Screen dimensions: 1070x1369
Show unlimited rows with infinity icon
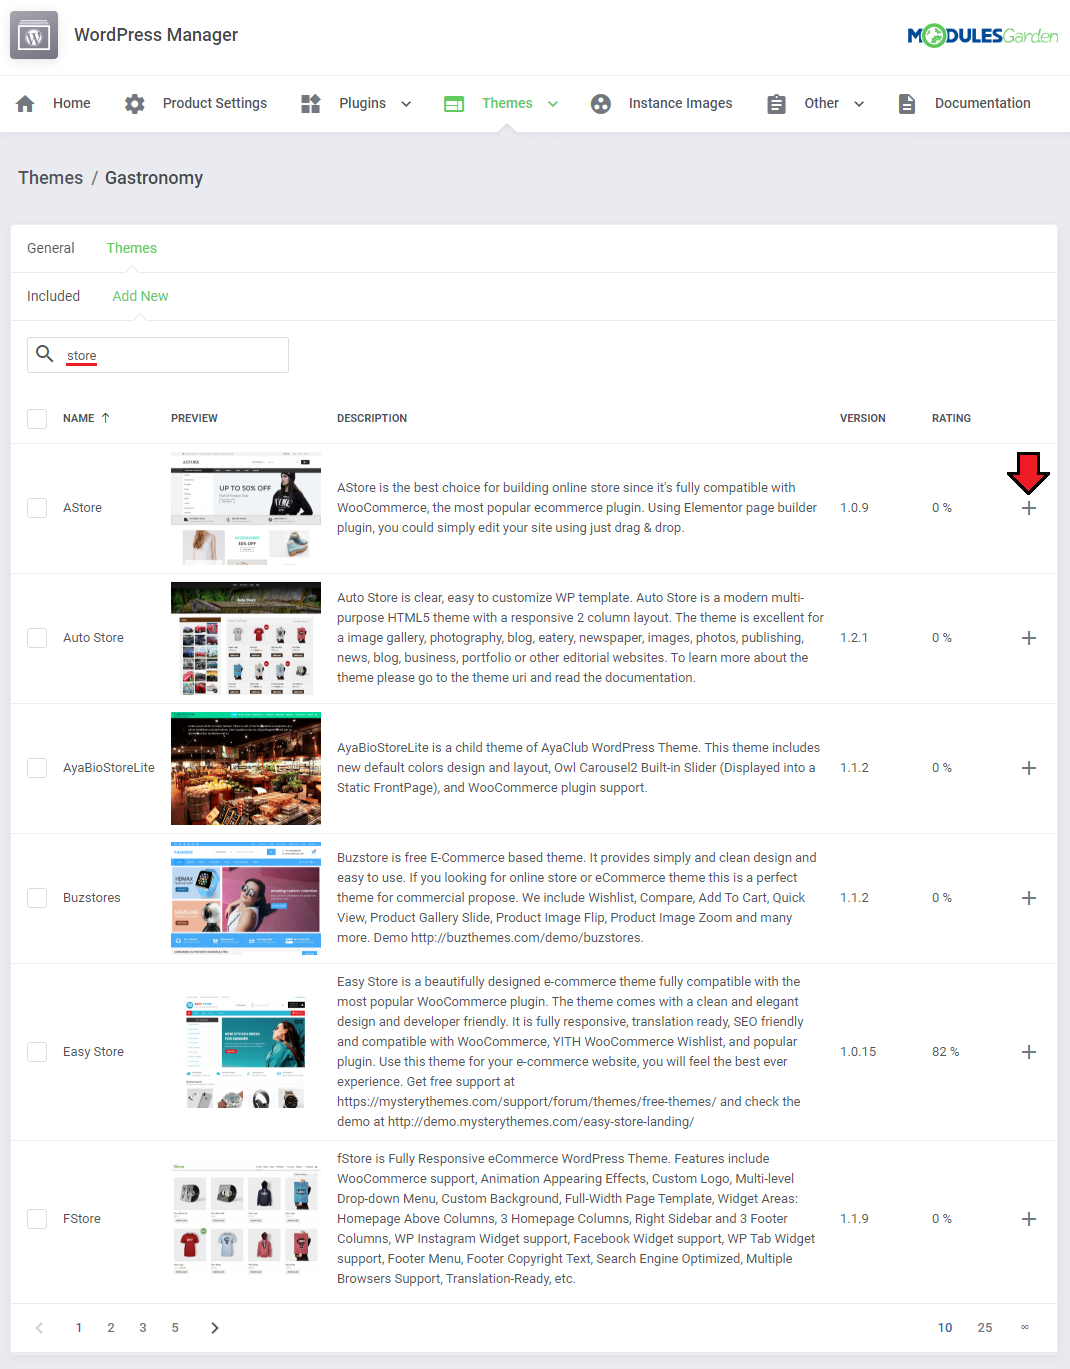[x=1025, y=1328]
